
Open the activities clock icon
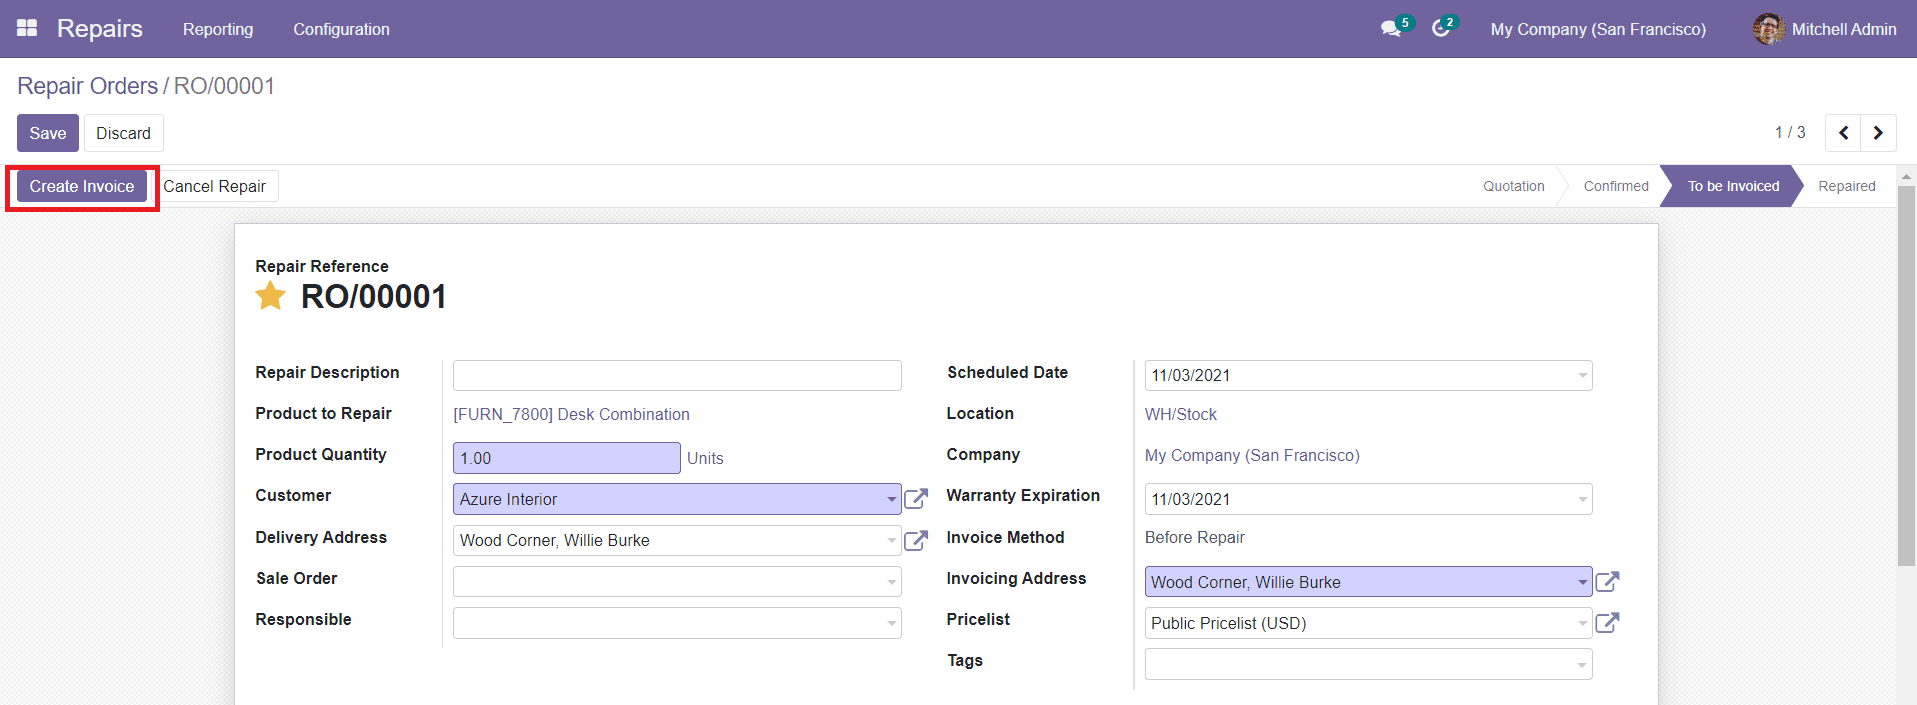pos(1440,29)
